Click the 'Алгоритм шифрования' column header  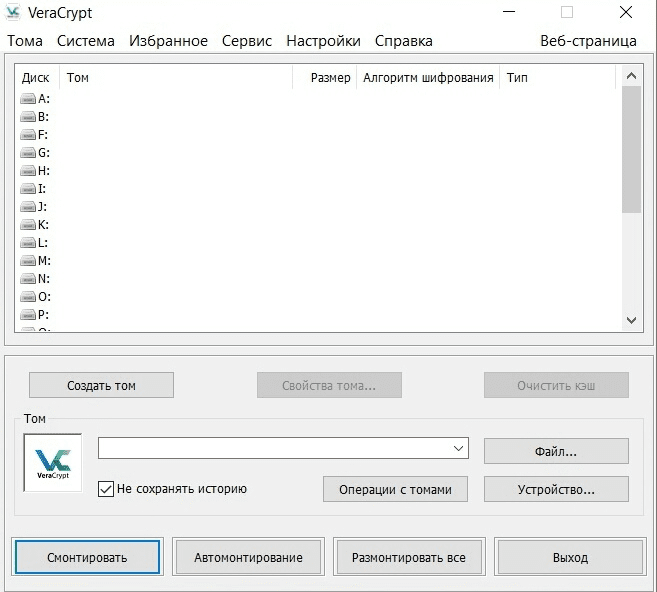tap(428, 78)
